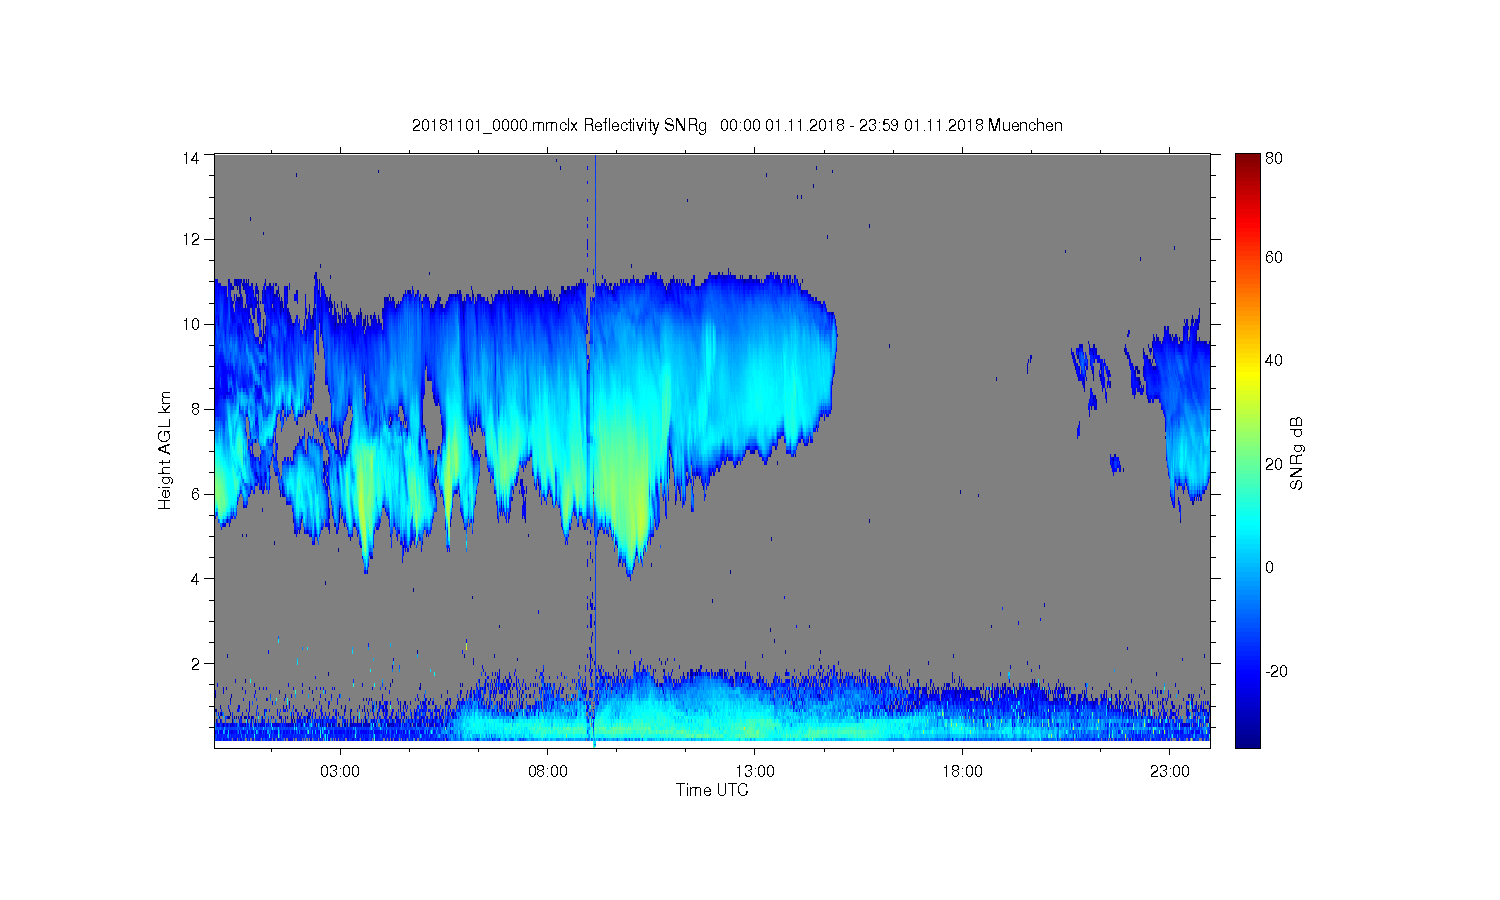Click the colorbar value 60

1274,257
